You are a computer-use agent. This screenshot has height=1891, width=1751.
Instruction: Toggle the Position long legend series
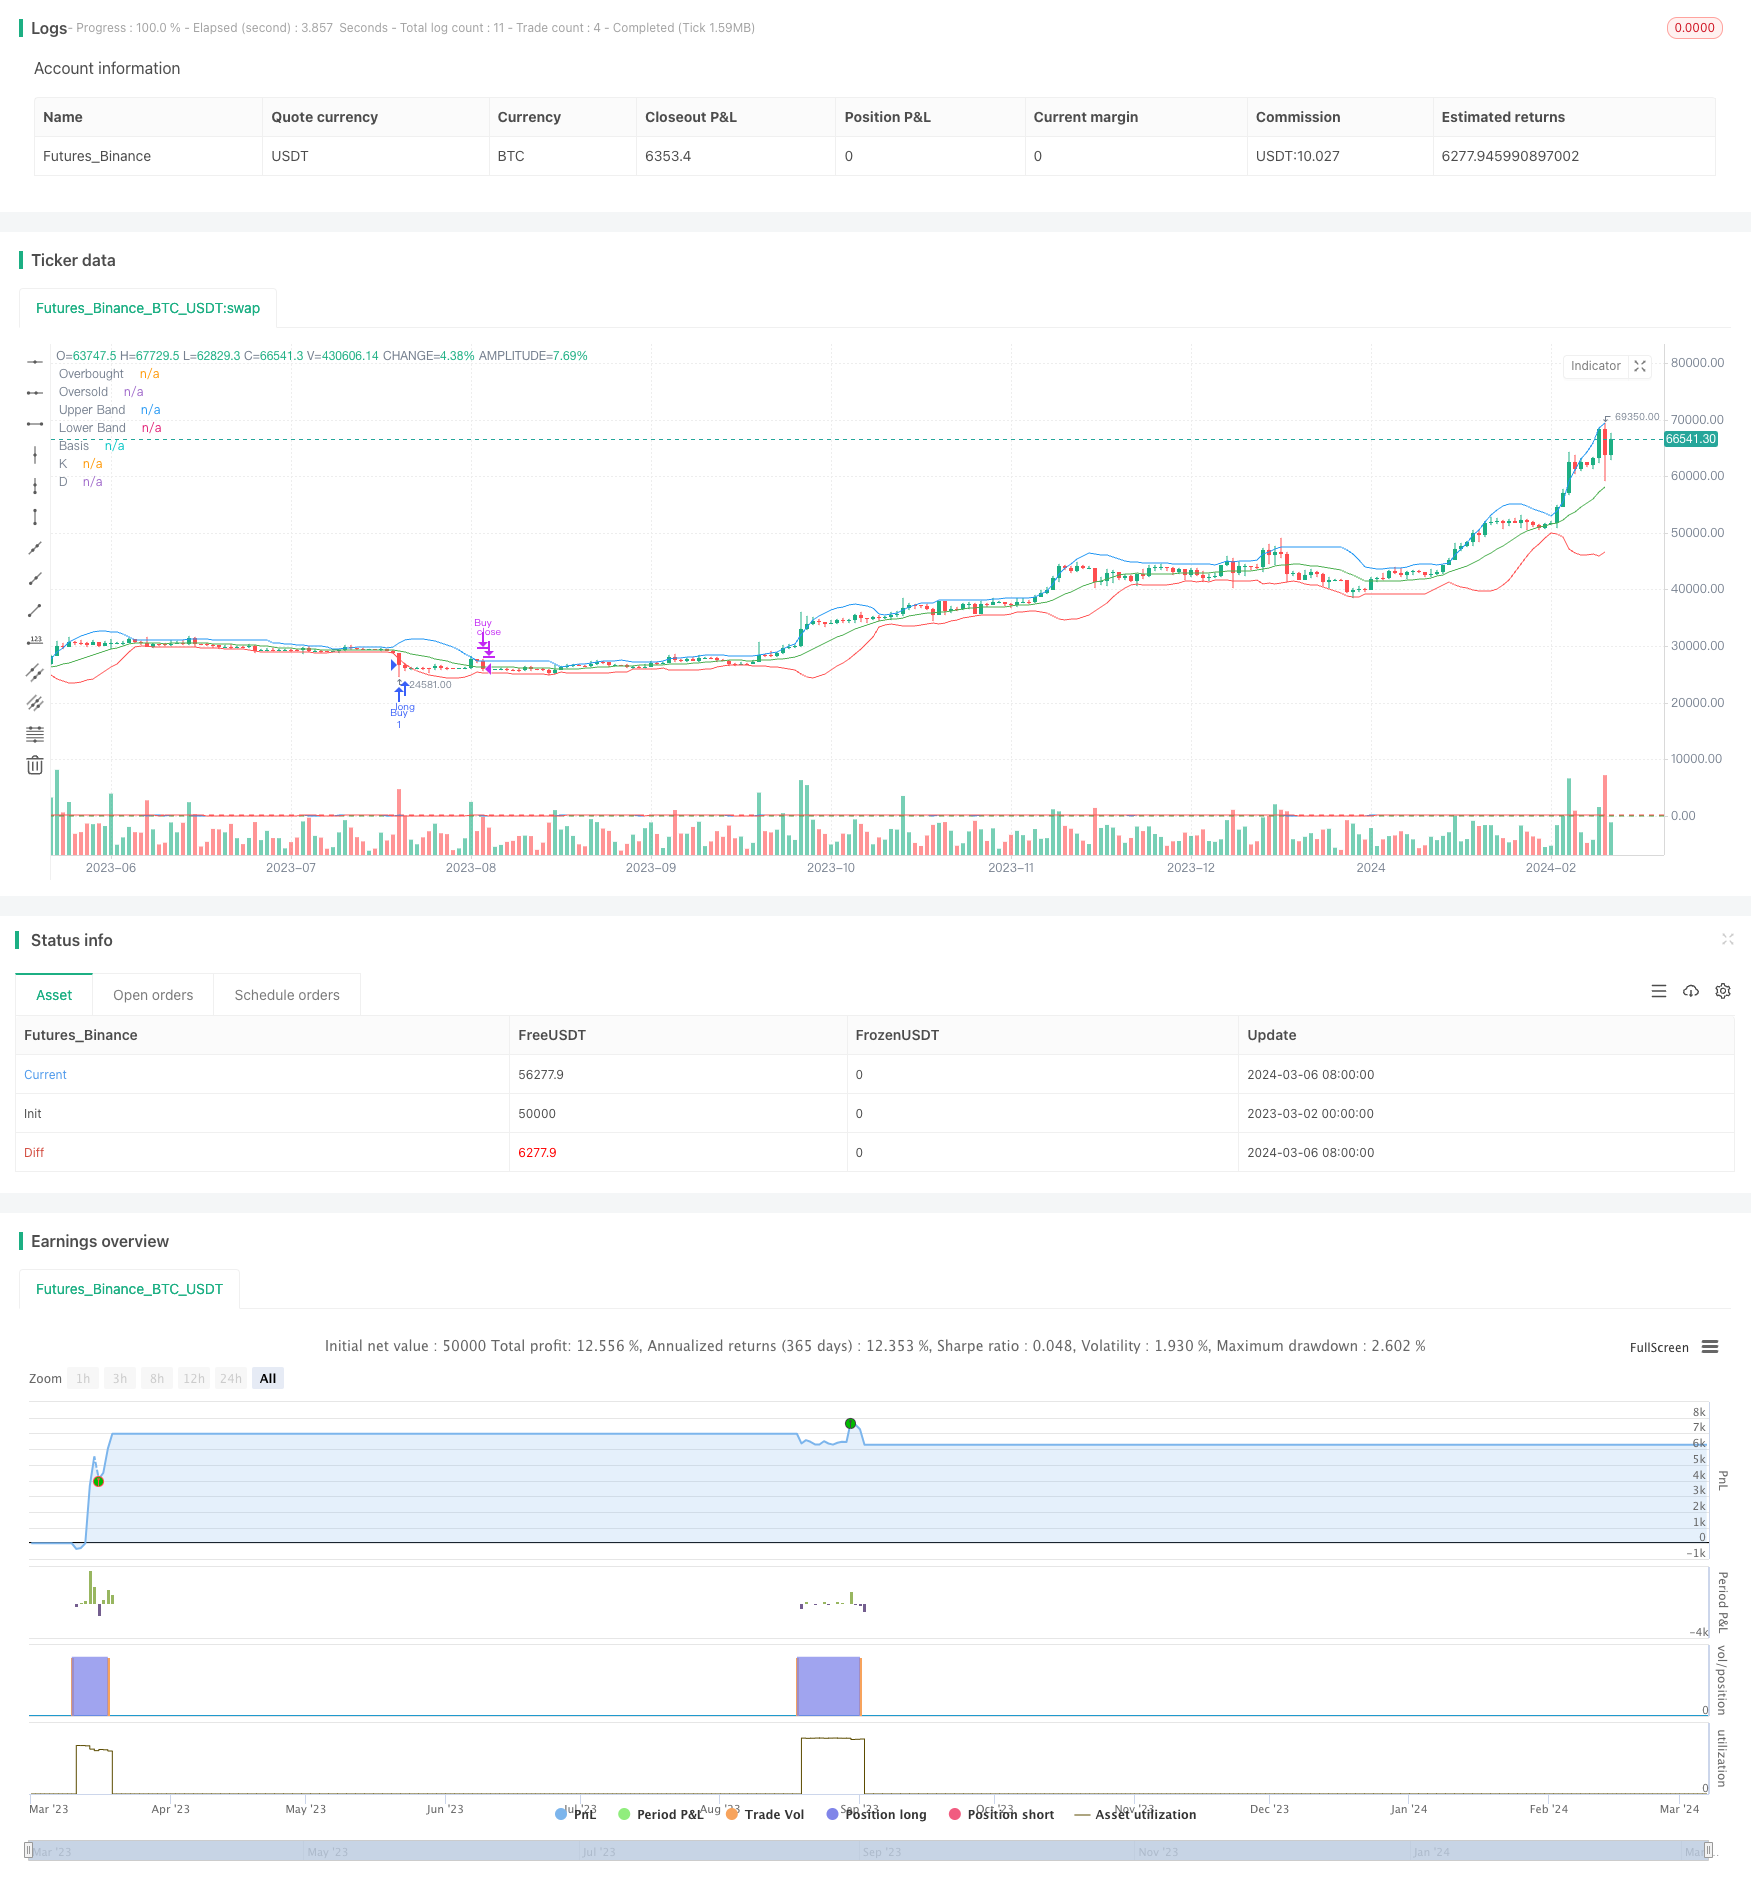pyautogui.click(x=877, y=1814)
